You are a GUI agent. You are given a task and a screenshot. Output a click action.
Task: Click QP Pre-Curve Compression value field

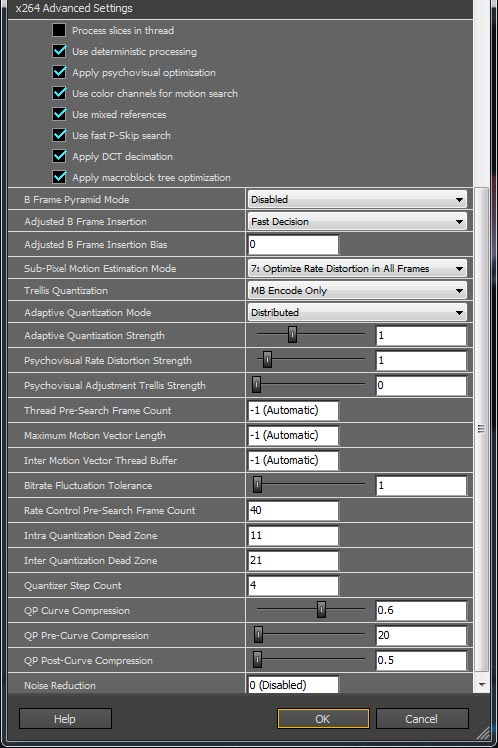click(x=421, y=635)
